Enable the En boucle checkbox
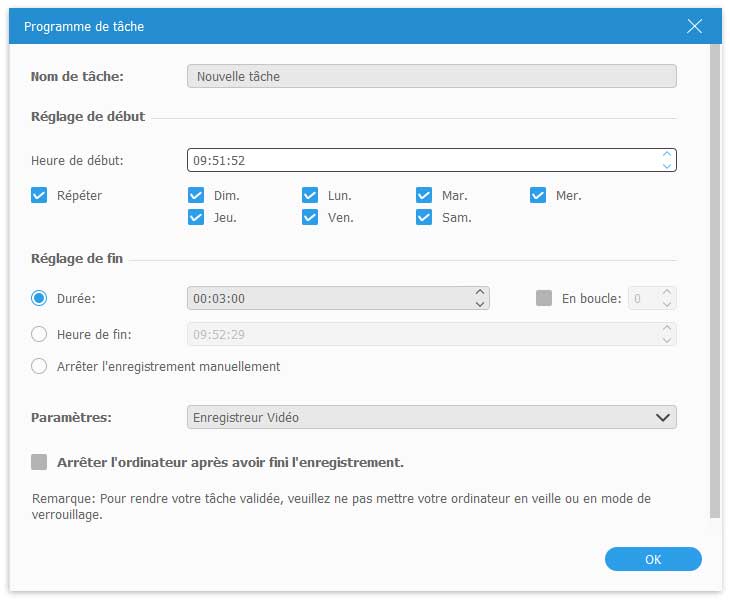 (x=544, y=298)
